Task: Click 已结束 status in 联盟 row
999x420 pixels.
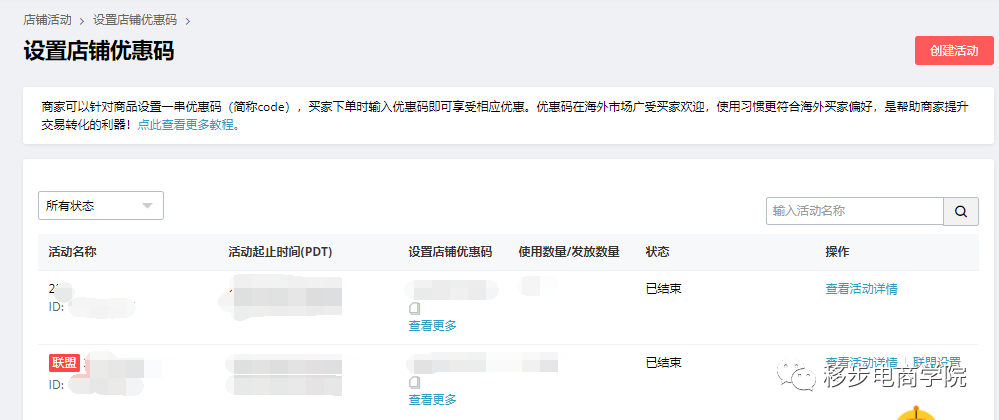Action: coord(663,363)
